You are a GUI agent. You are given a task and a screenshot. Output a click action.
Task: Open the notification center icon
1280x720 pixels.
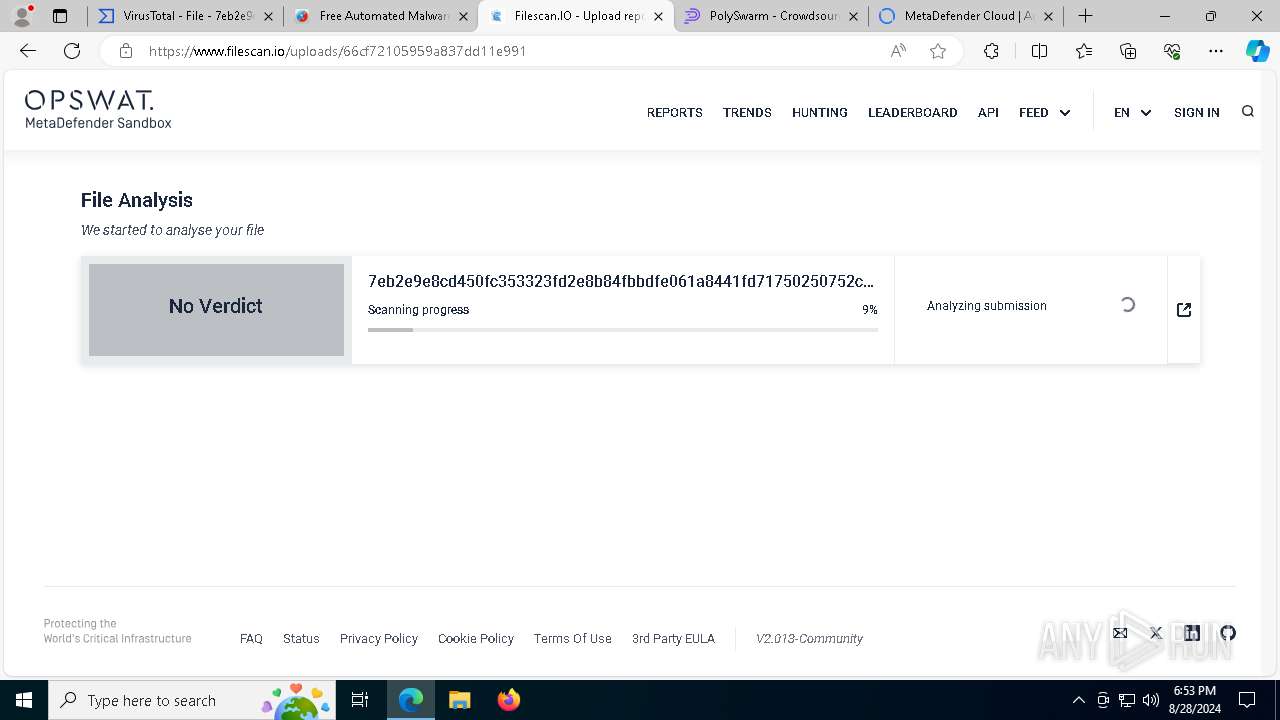[x=1247, y=700]
